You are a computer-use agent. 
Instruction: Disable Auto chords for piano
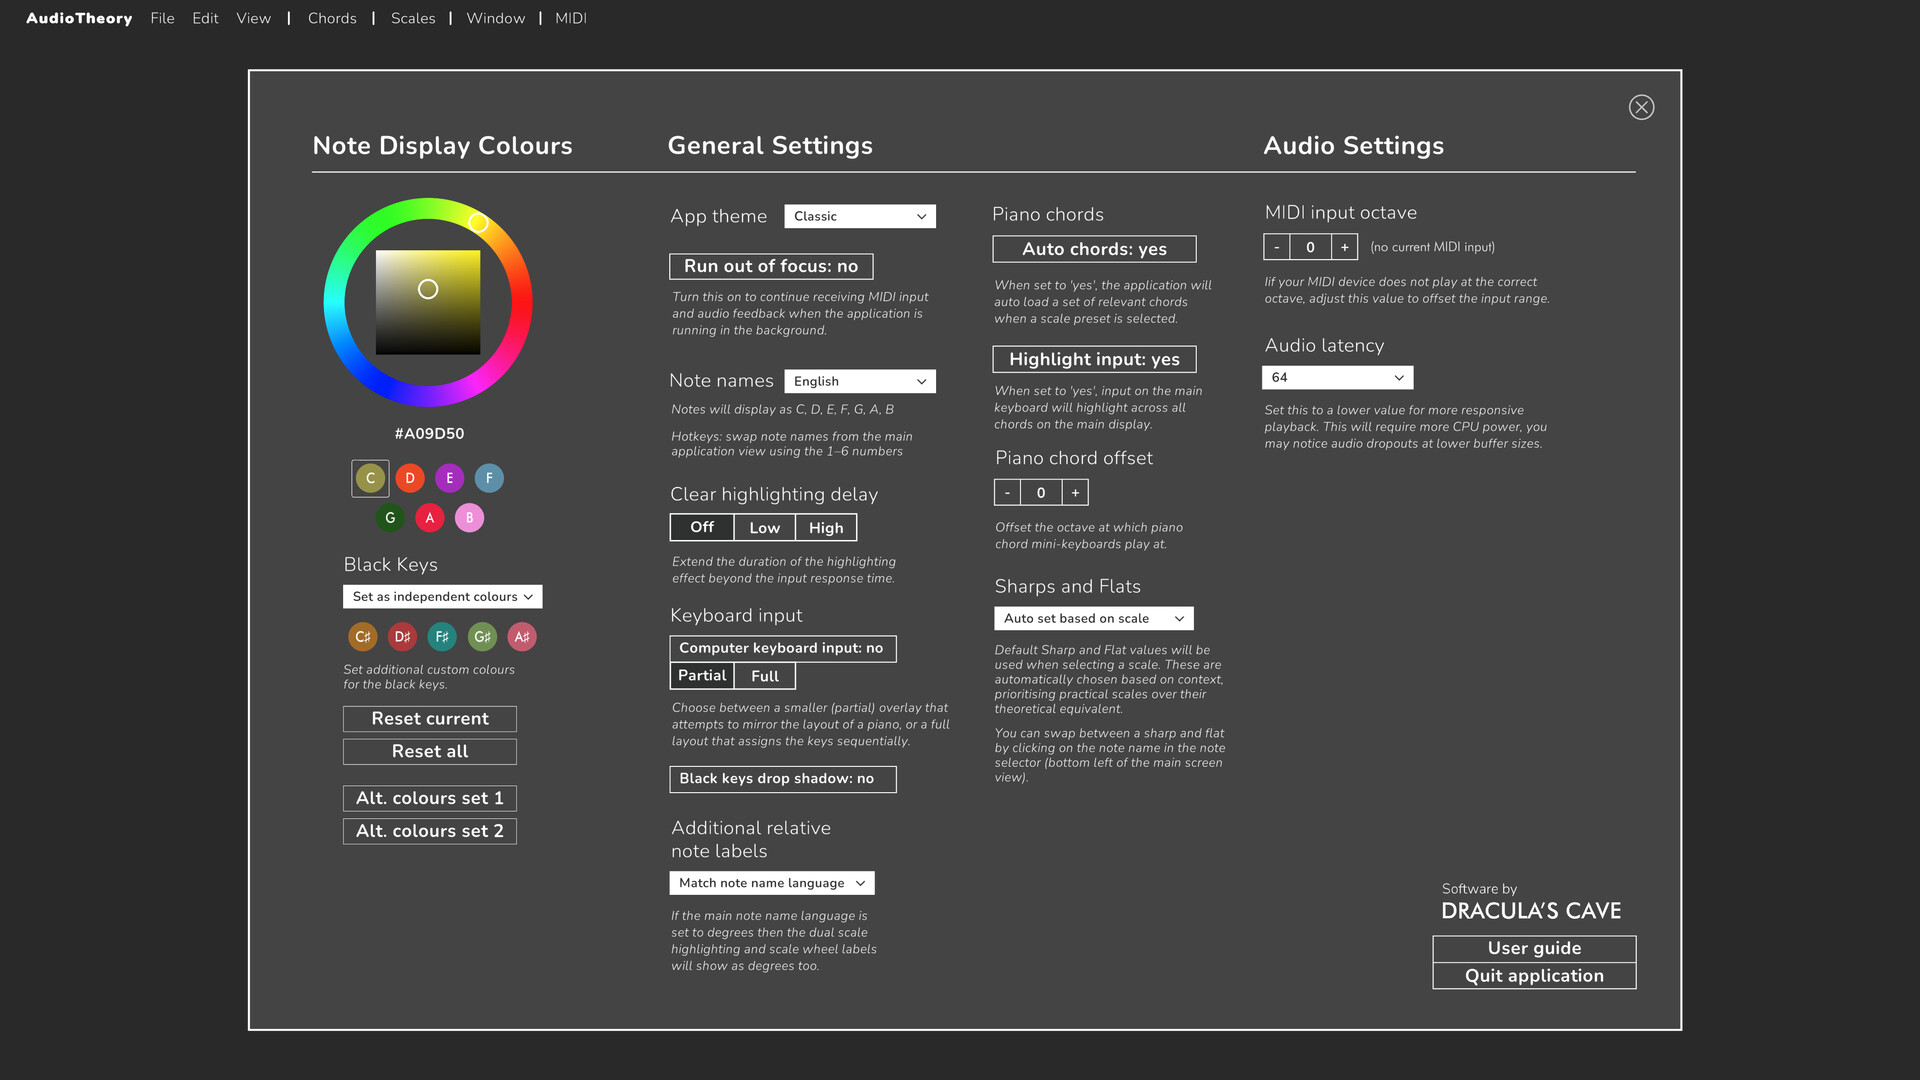point(1093,248)
